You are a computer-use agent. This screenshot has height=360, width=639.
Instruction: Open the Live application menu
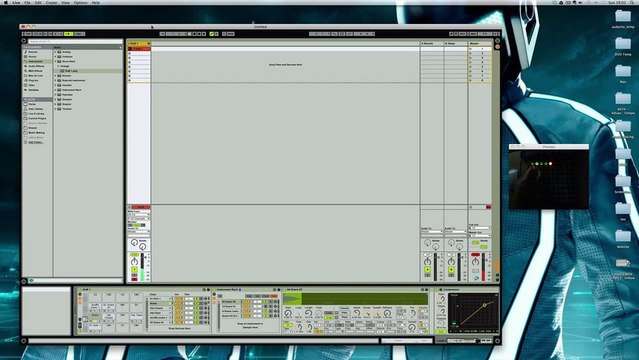click(x=16, y=2)
